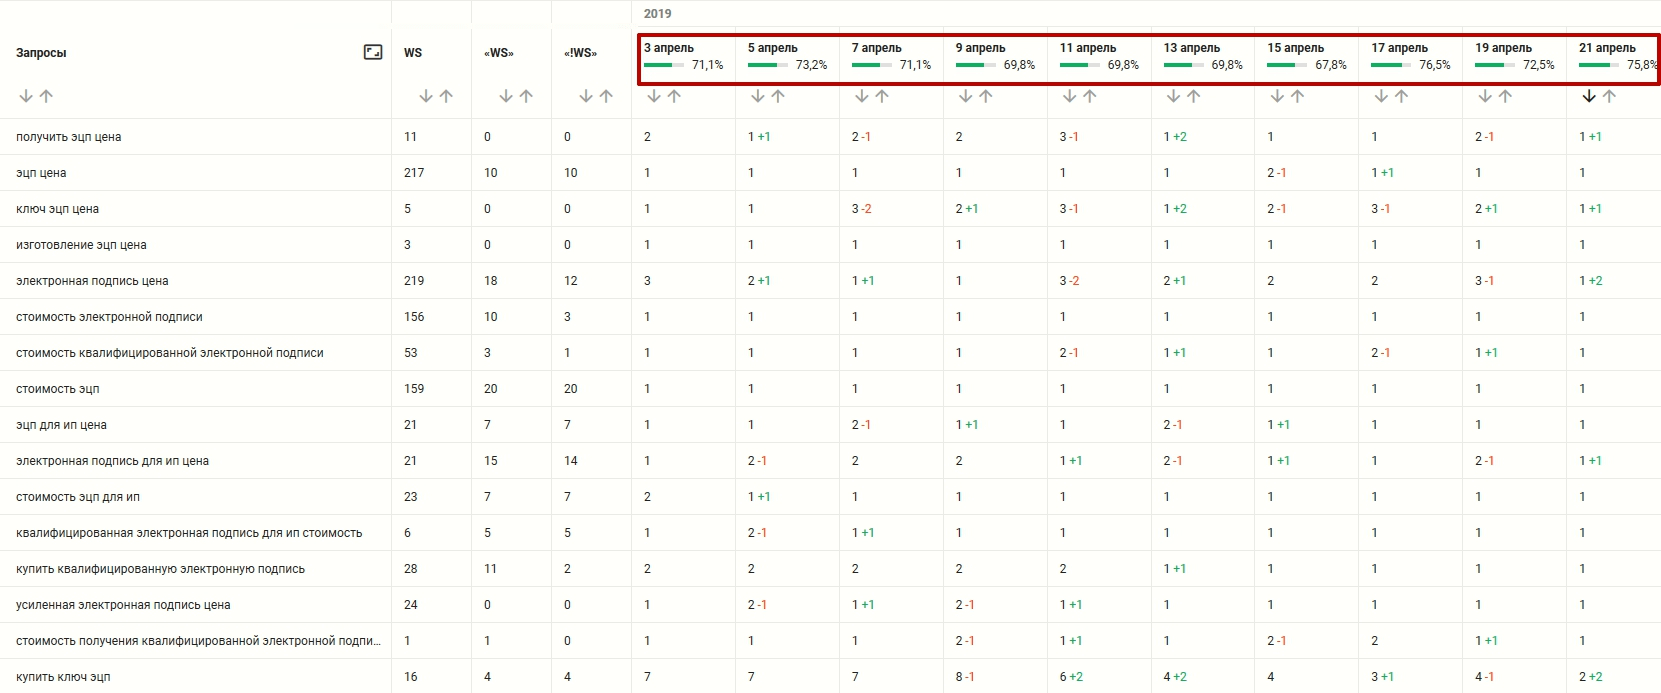The width and height of the screenshot is (1661, 693).
Task: Hit the up sort arrow under 11 апрель
Action: [x=1090, y=96]
